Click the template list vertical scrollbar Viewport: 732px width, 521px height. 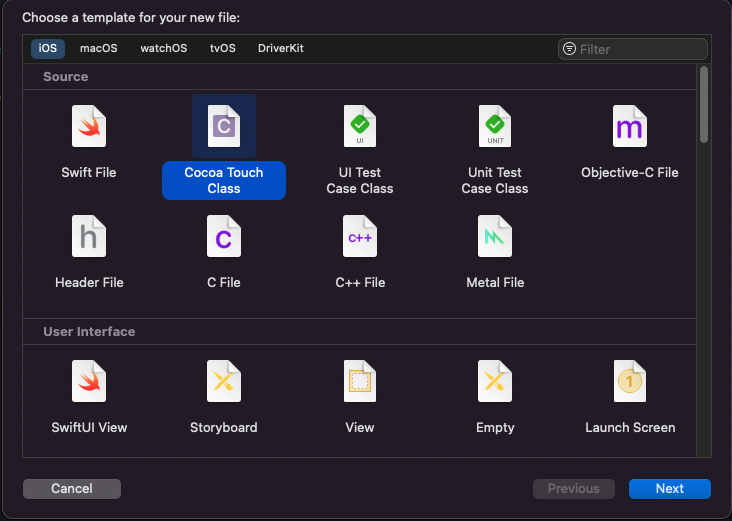click(x=704, y=104)
